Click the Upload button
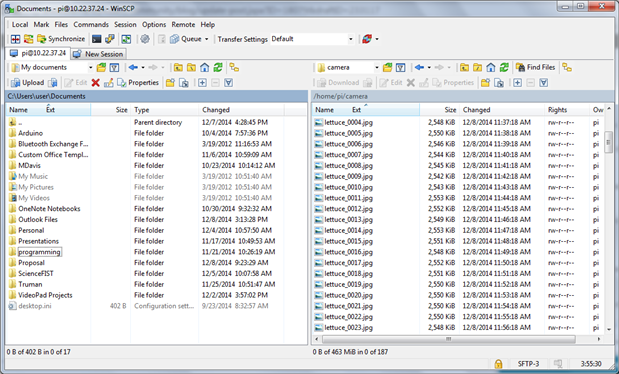 point(28,83)
